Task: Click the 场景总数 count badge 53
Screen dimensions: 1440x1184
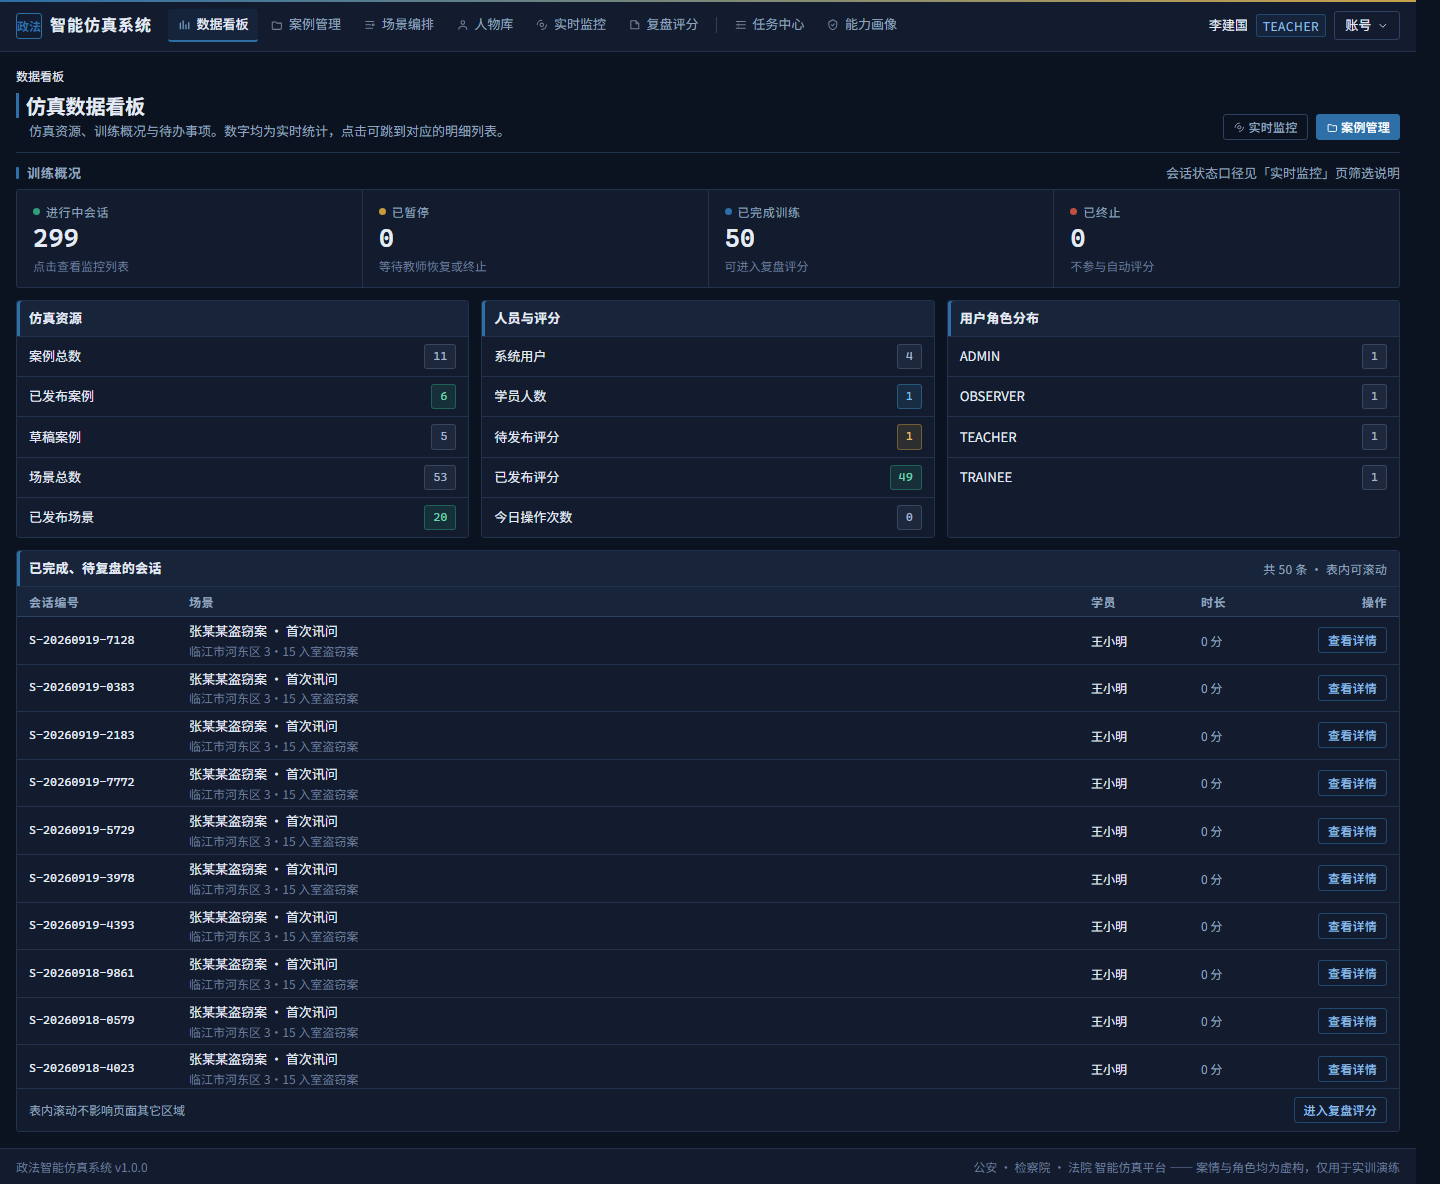Action: (x=440, y=477)
